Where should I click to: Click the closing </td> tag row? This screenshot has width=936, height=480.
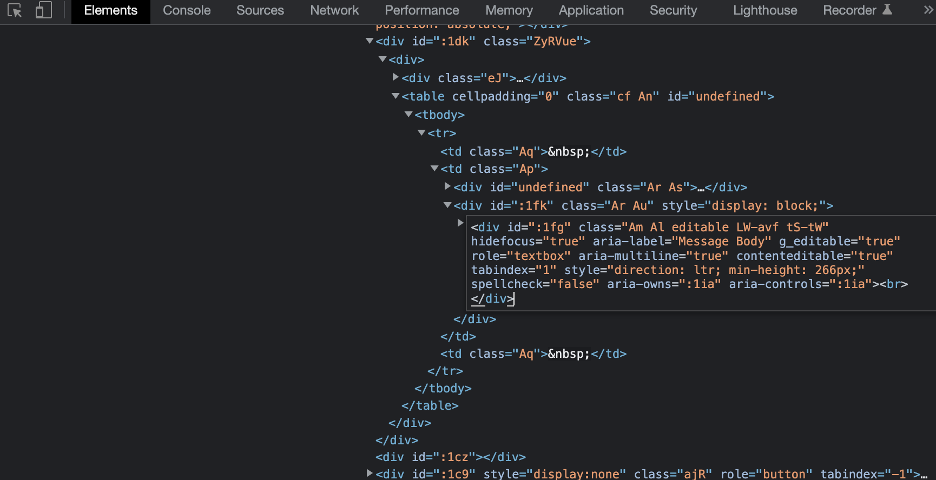[458, 336]
